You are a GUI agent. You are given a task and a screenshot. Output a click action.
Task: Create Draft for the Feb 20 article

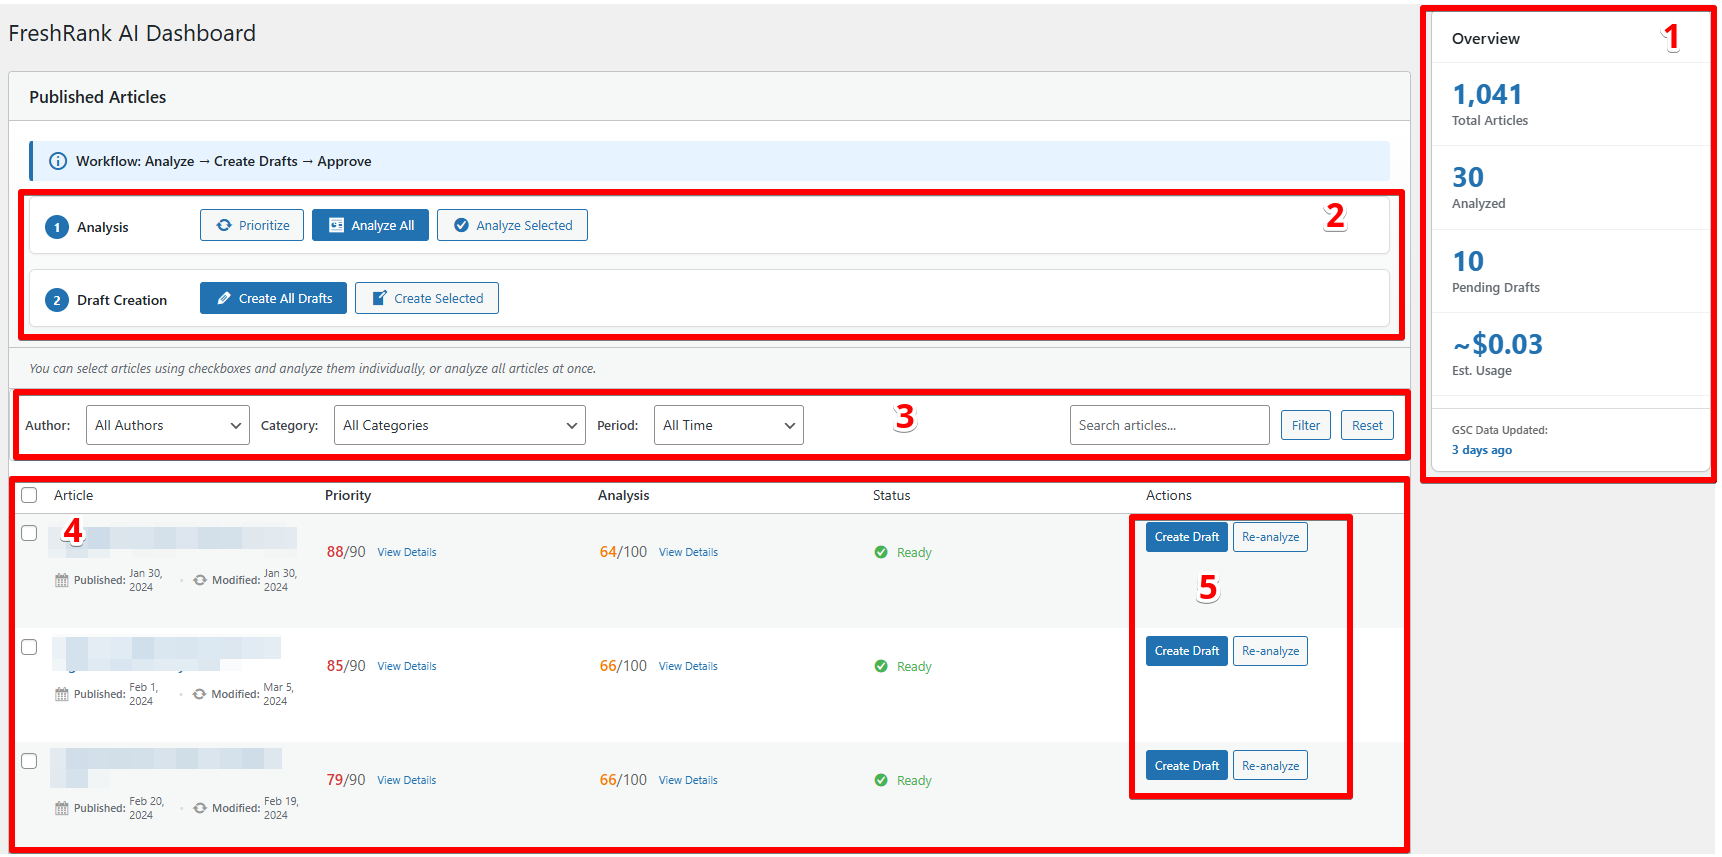1187,766
